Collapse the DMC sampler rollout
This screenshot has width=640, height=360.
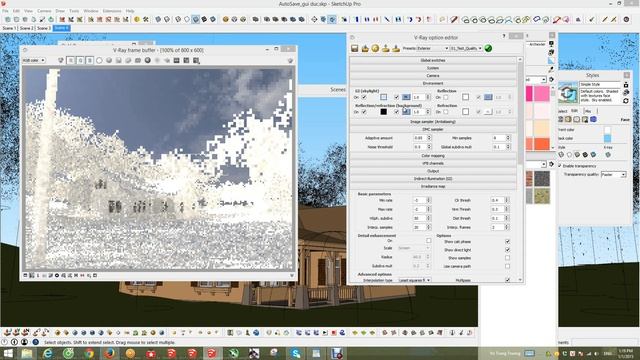click(433, 129)
